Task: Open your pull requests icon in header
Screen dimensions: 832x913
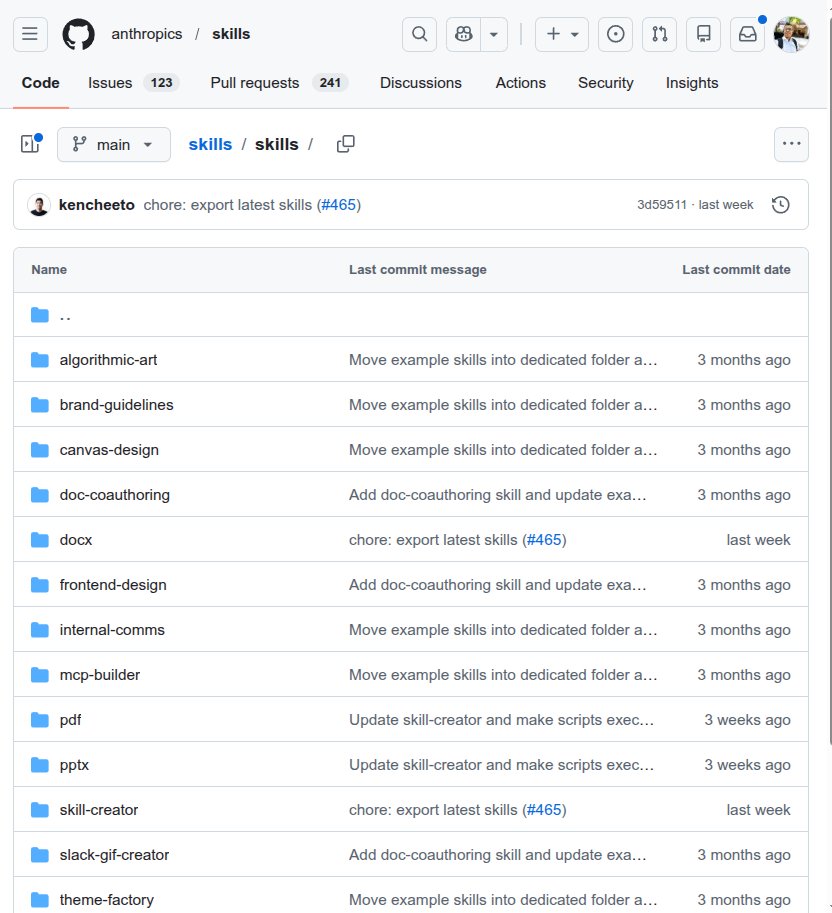Action: coord(660,34)
